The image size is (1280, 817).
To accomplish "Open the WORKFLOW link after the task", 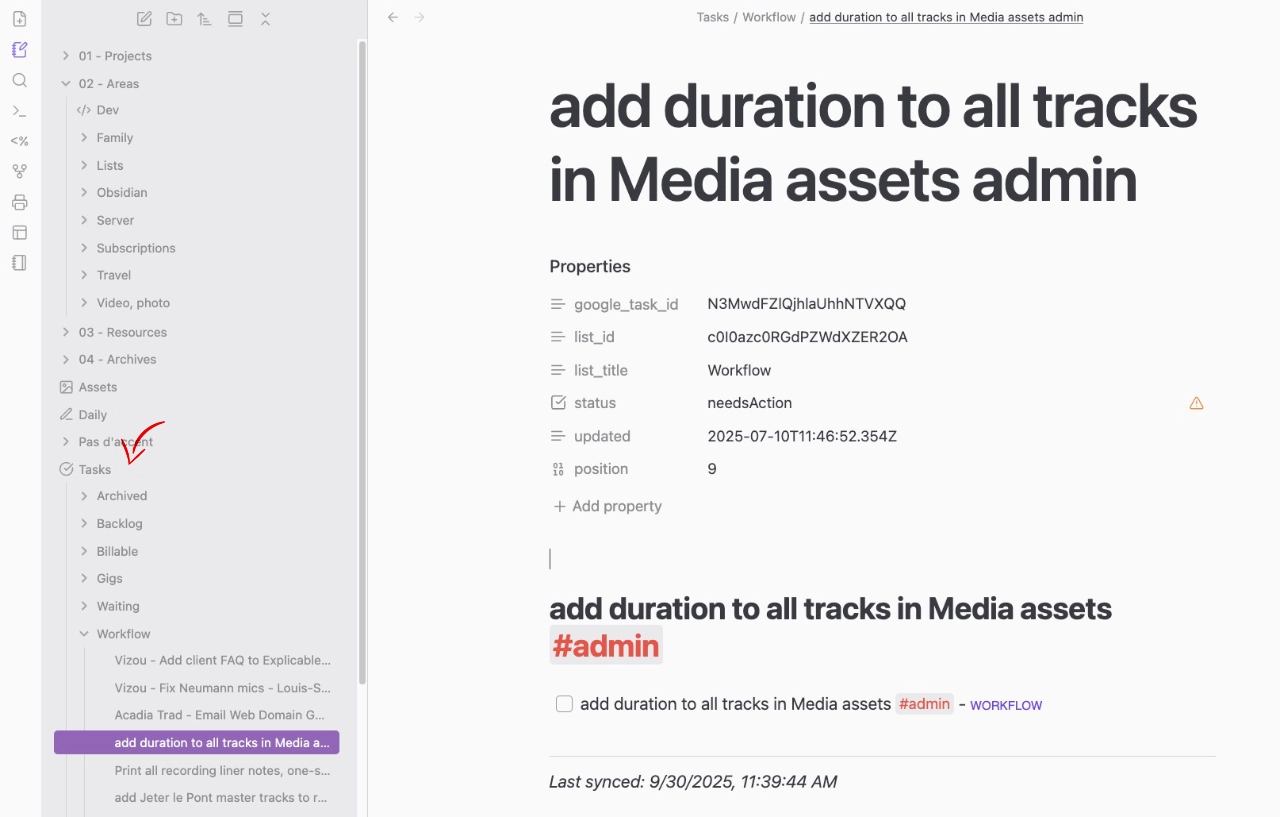I will tap(1005, 706).
